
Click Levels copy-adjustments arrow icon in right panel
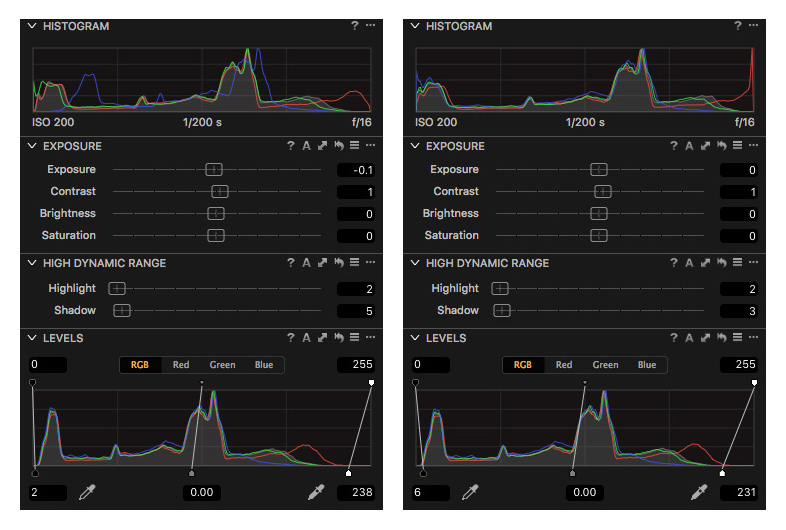(x=705, y=338)
